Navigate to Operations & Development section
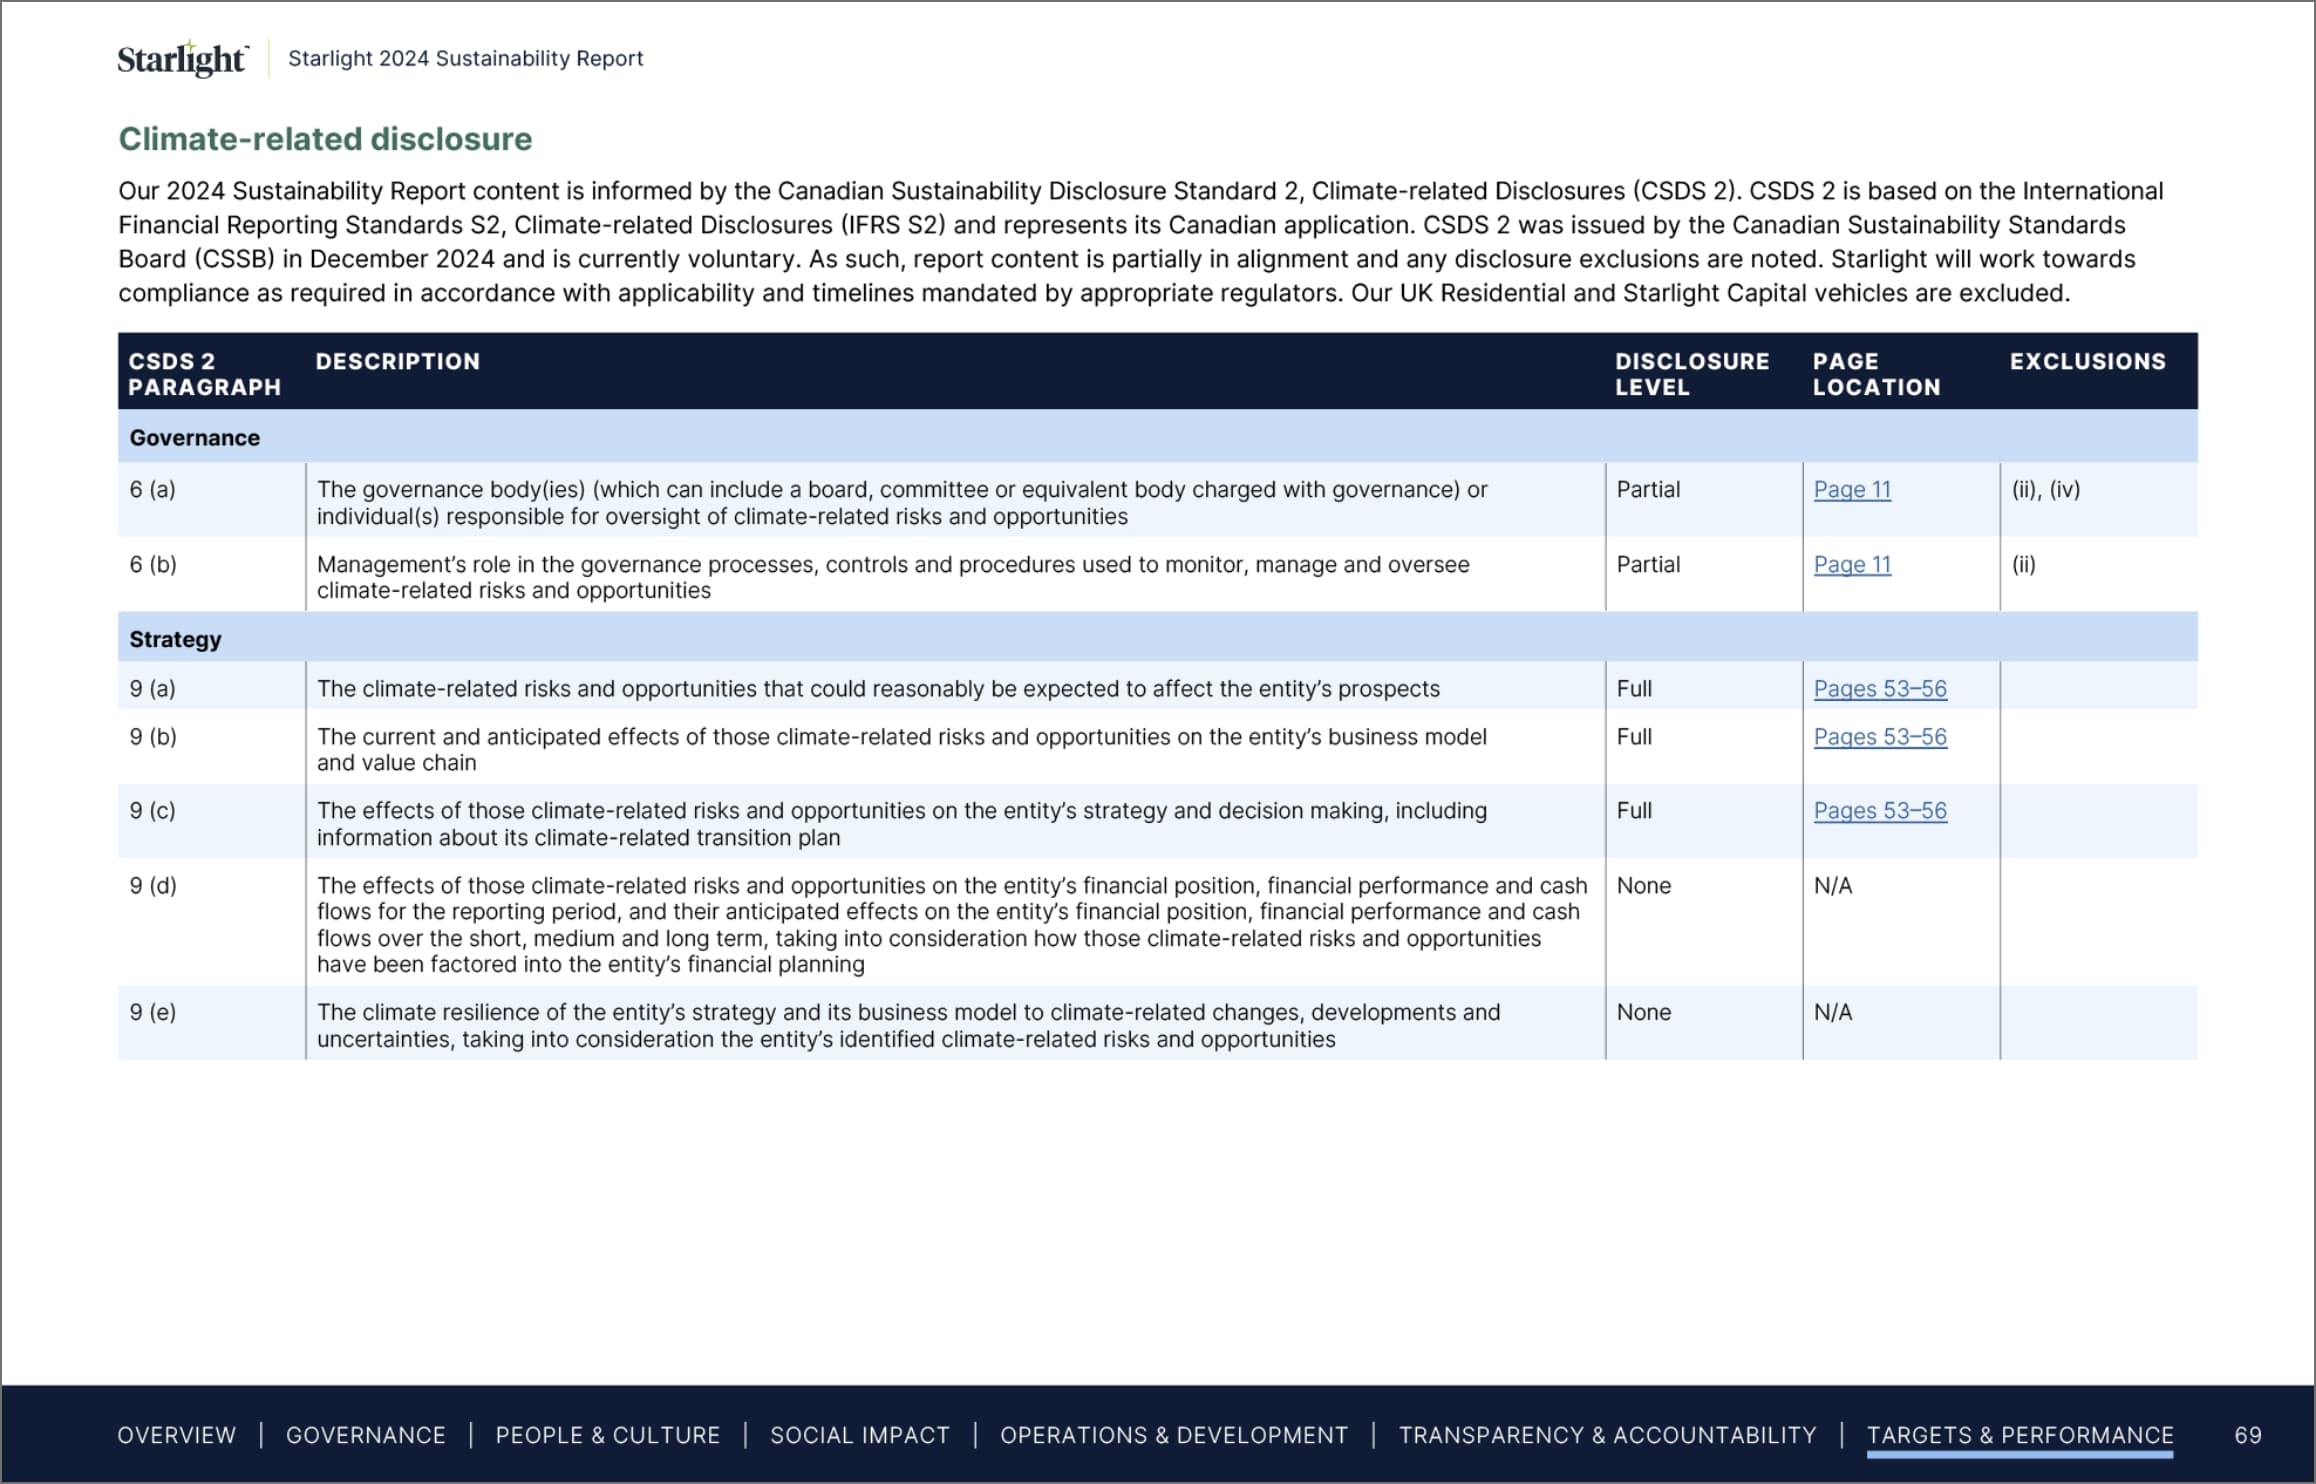The width and height of the screenshot is (2316, 1484). pos(1173,1434)
